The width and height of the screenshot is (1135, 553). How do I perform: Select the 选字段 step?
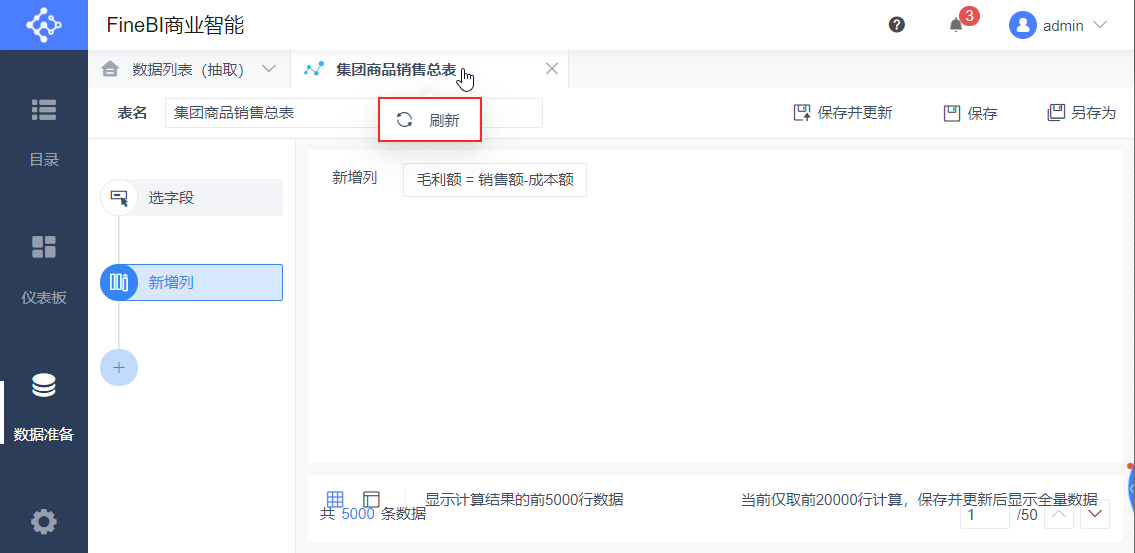point(192,198)
